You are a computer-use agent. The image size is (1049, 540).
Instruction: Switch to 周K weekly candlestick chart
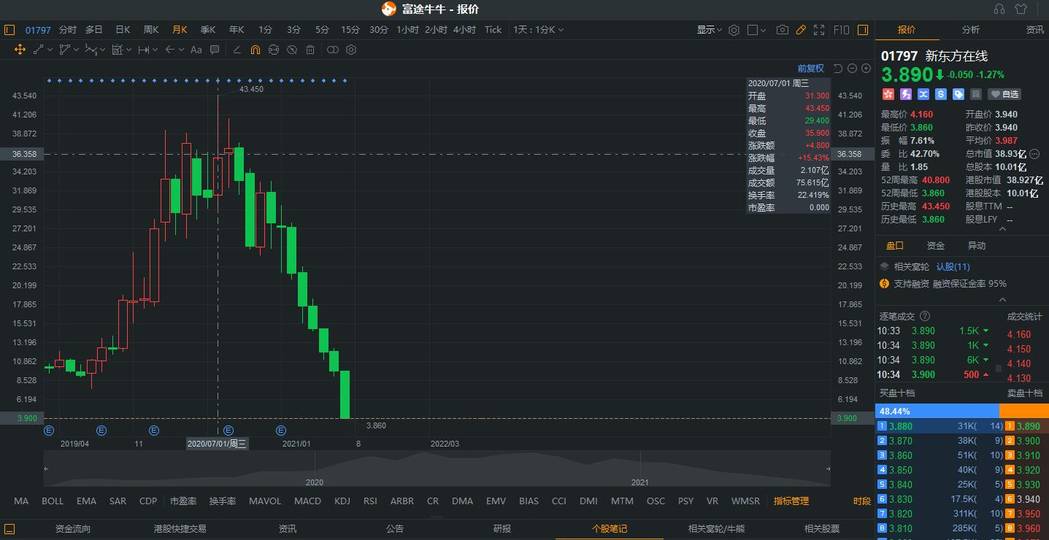tap(151, 29)
